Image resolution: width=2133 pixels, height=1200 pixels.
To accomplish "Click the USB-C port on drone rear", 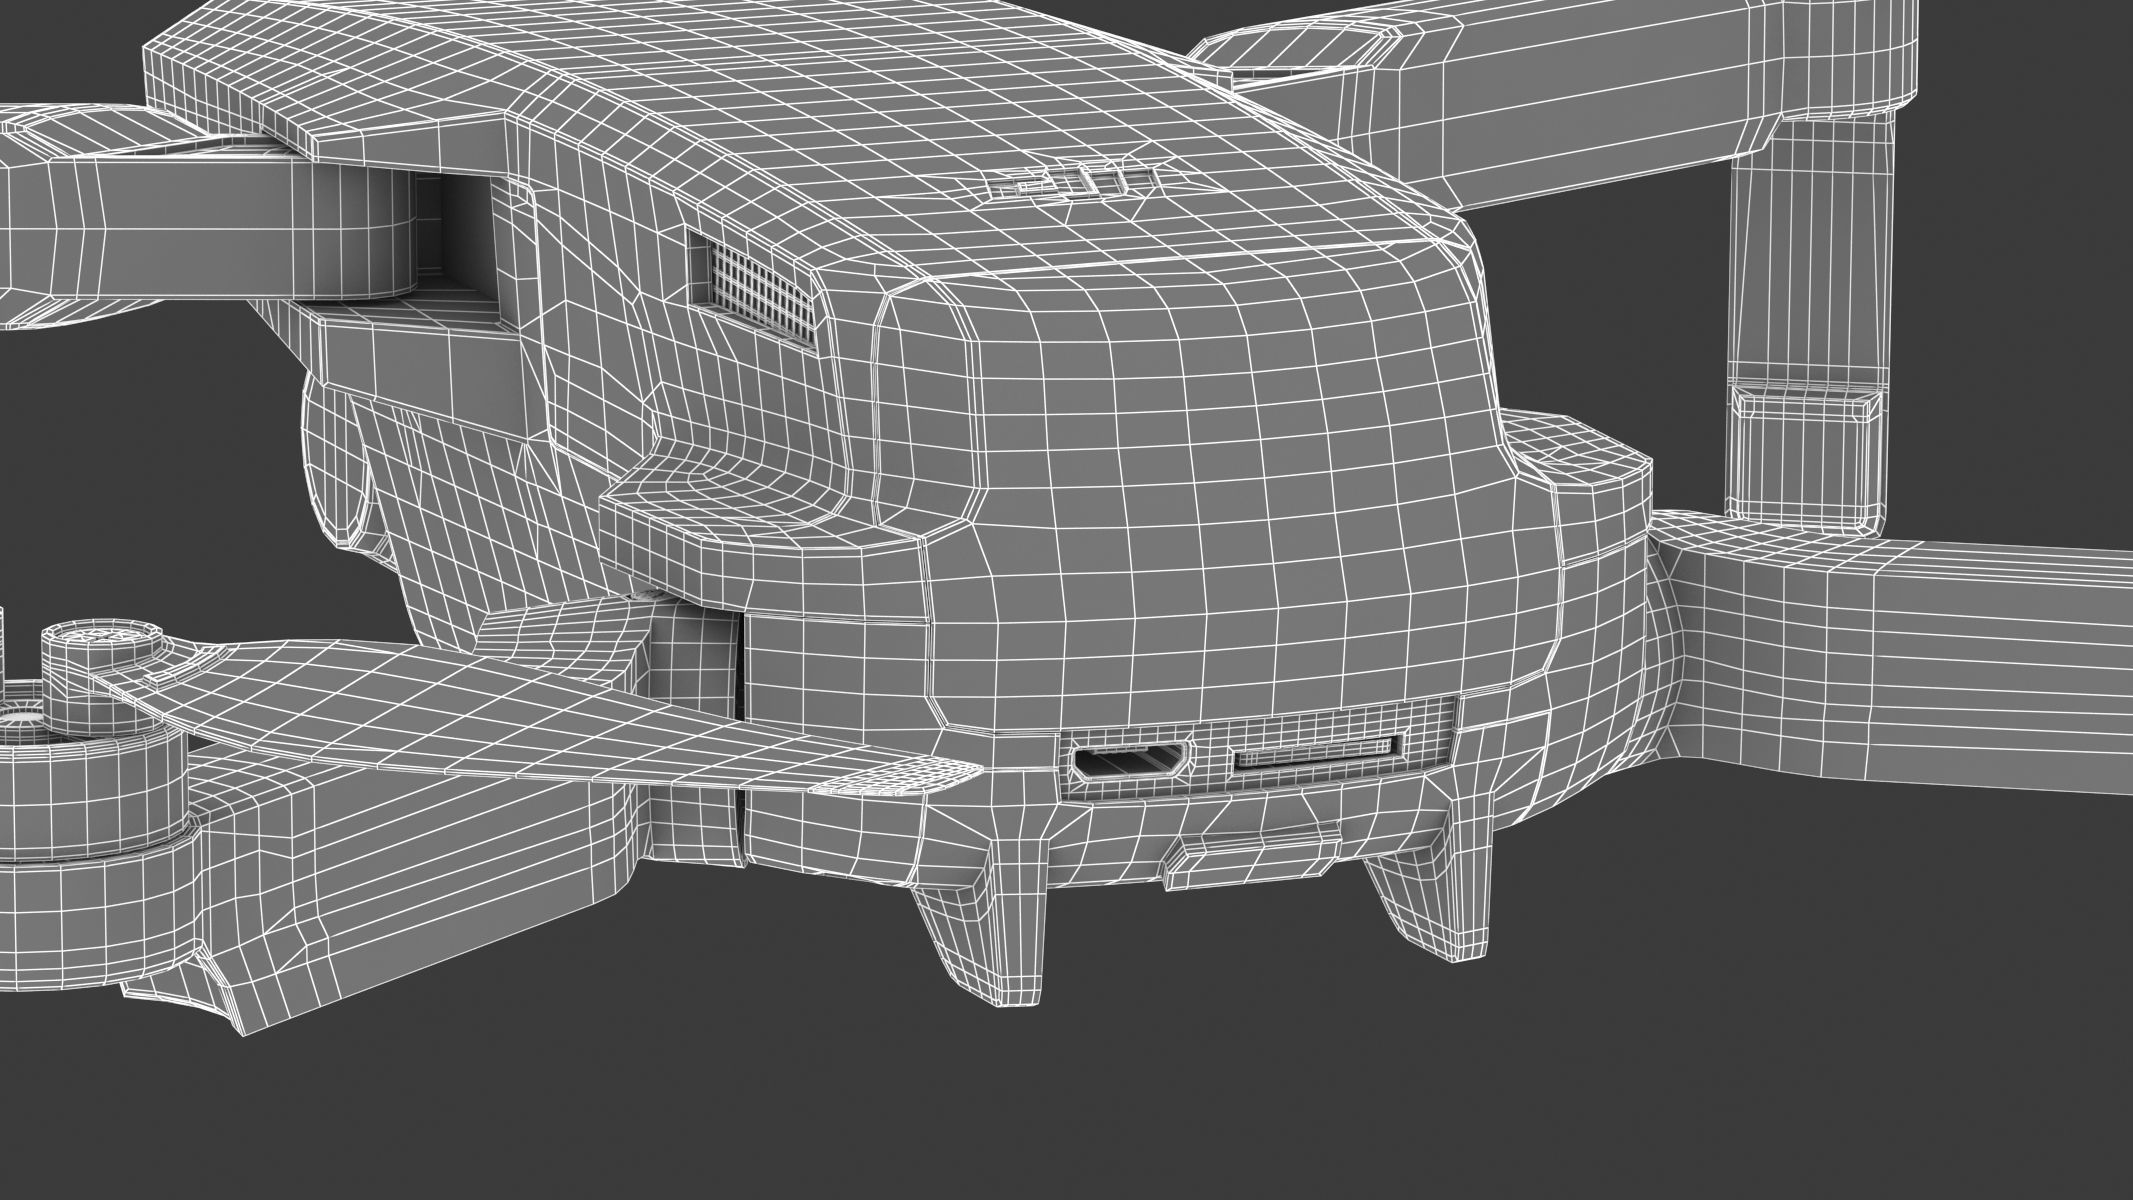I will [x=1132, y=762].
